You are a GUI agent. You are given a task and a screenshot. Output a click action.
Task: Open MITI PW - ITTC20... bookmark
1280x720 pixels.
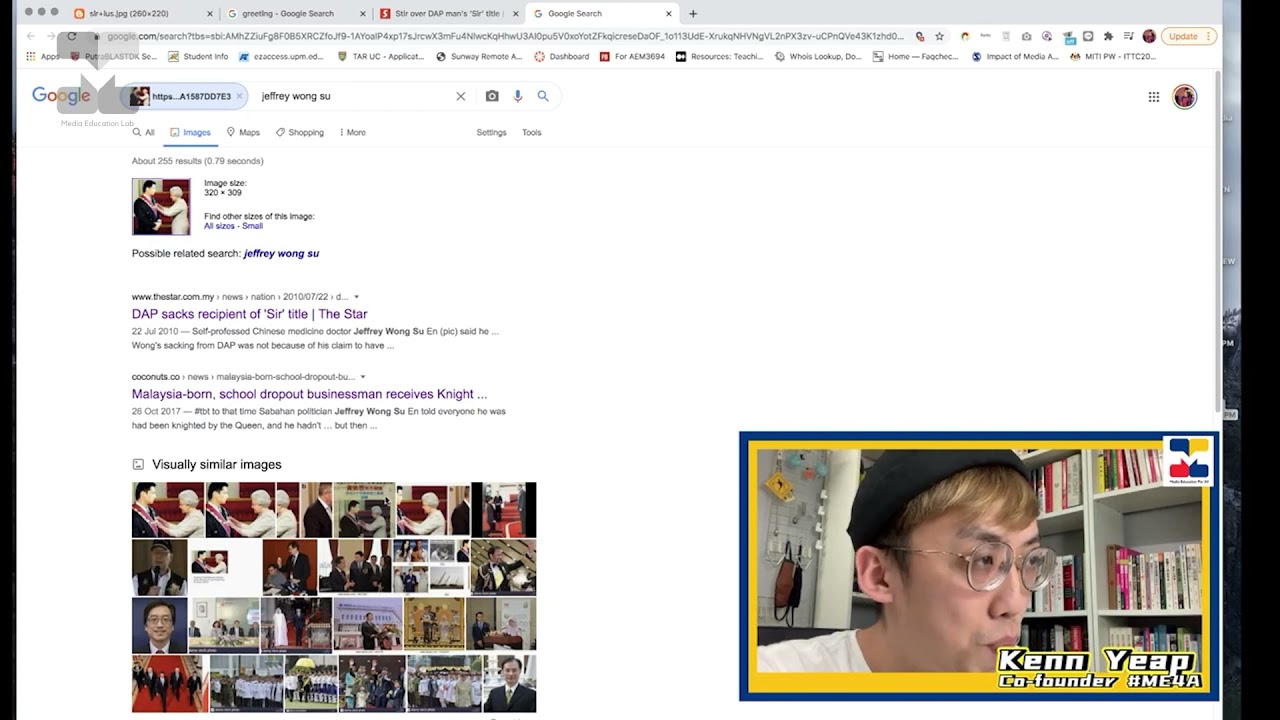(x=1112, y=57)
